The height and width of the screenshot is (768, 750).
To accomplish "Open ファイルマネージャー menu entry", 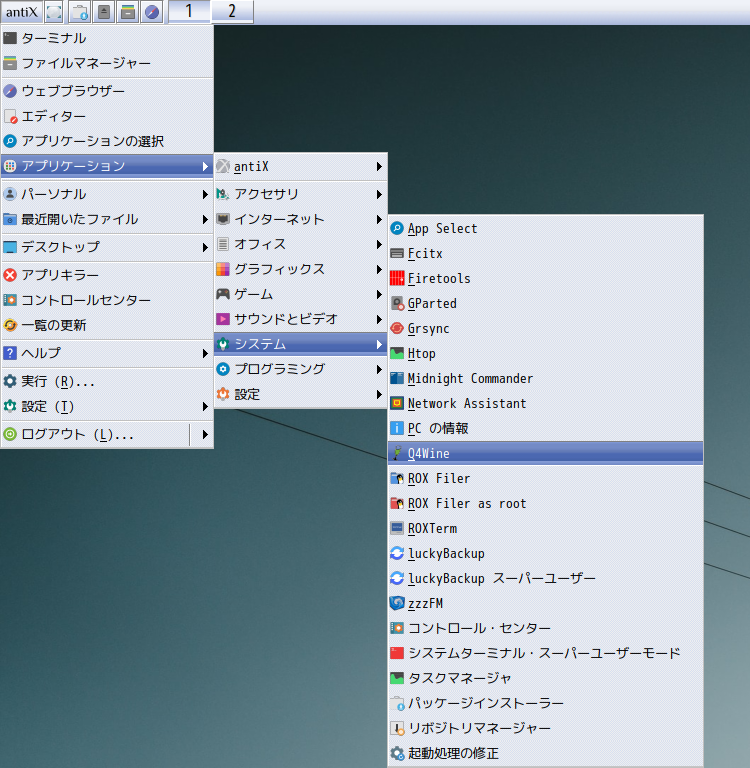I will (107, 63).
